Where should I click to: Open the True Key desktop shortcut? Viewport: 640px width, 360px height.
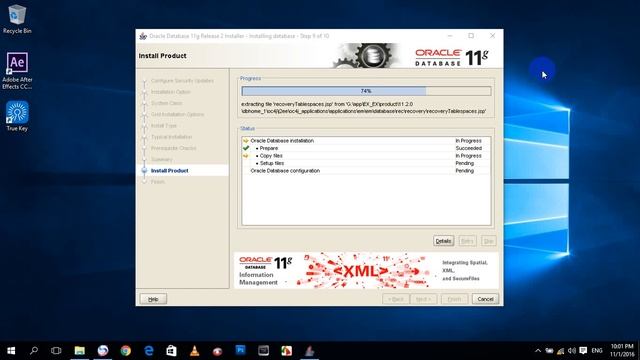17,116
